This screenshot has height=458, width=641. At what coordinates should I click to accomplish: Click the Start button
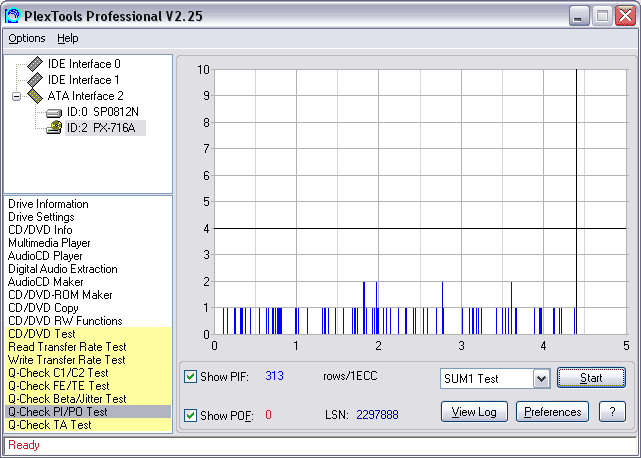(591, 378)
